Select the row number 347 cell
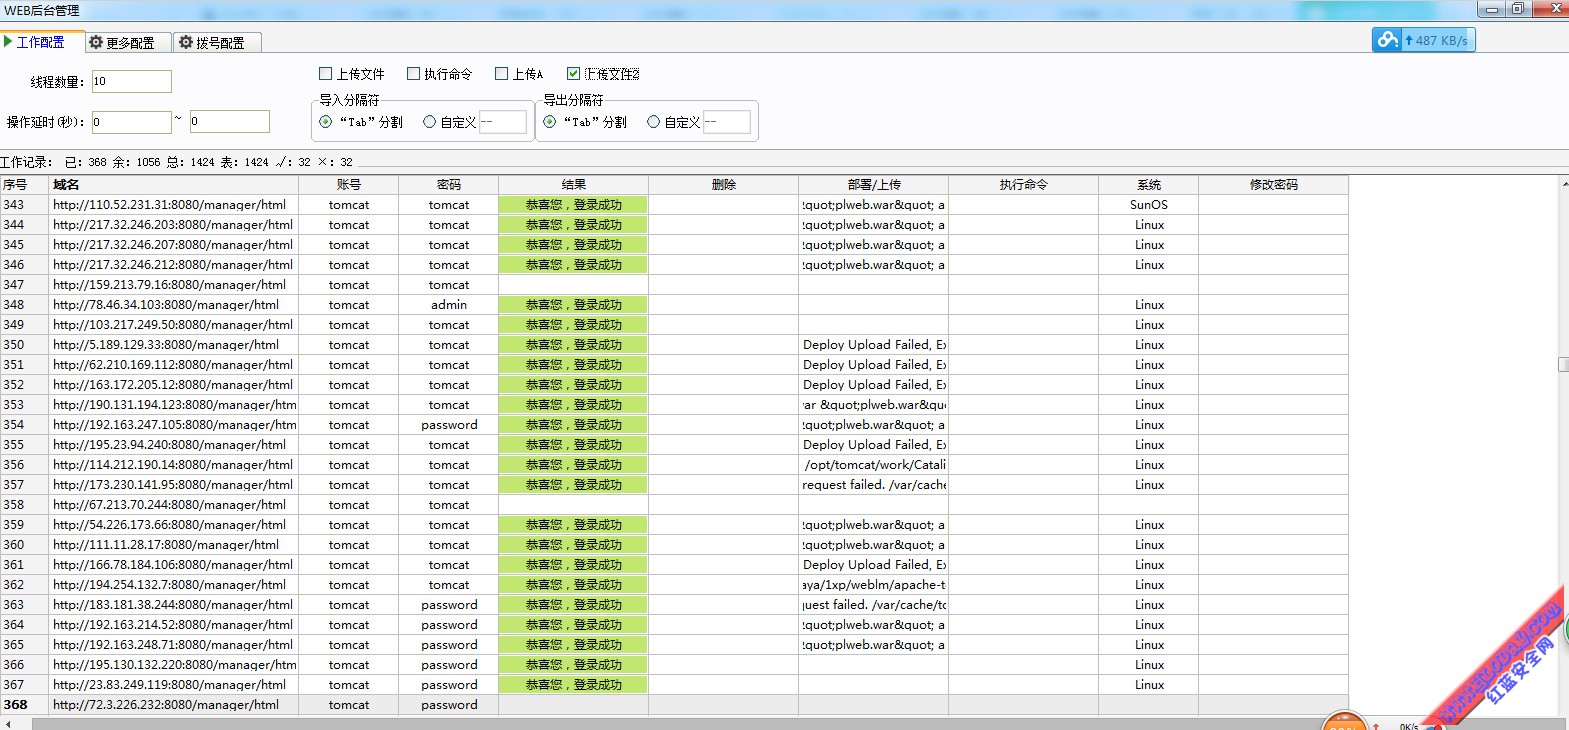This screenshot has height=730, width=1569. (x=24, y=285)
